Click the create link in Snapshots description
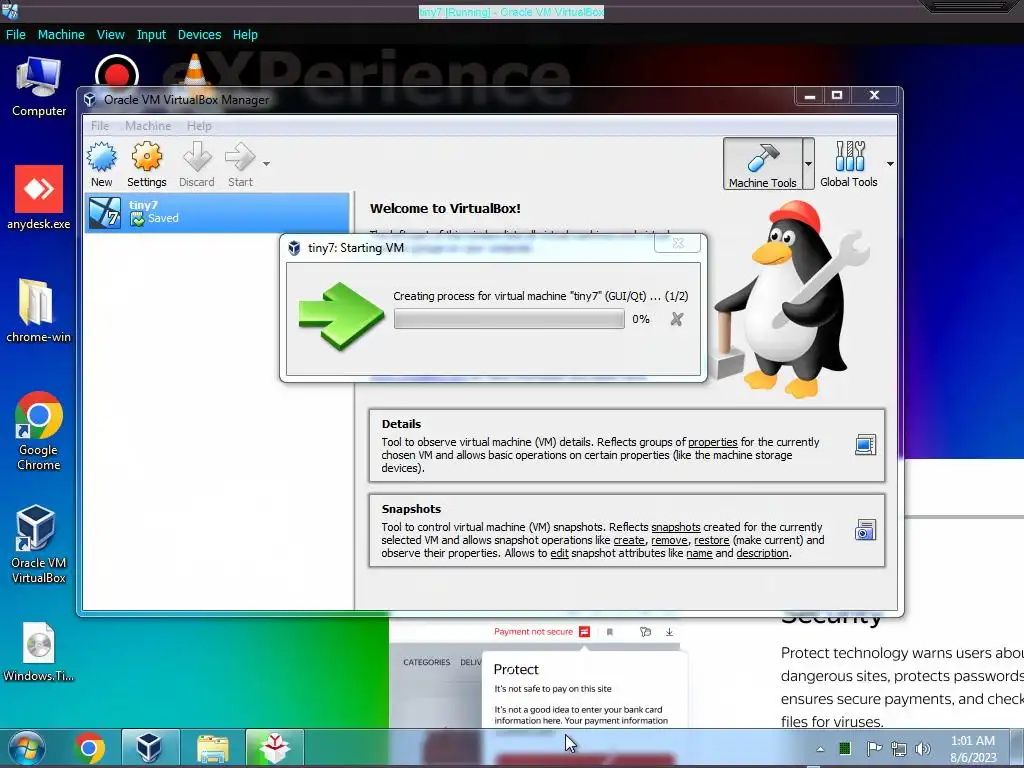This screenshot has width=1024, height=768. (629, 540)
